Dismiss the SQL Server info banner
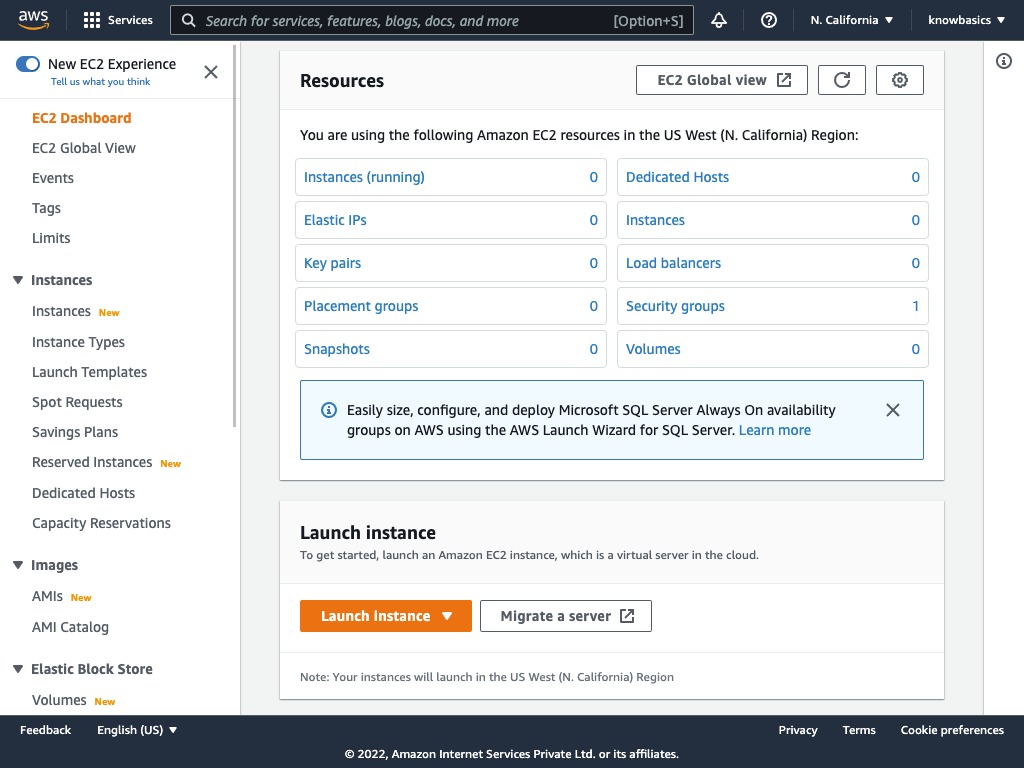 pos(893,410)
